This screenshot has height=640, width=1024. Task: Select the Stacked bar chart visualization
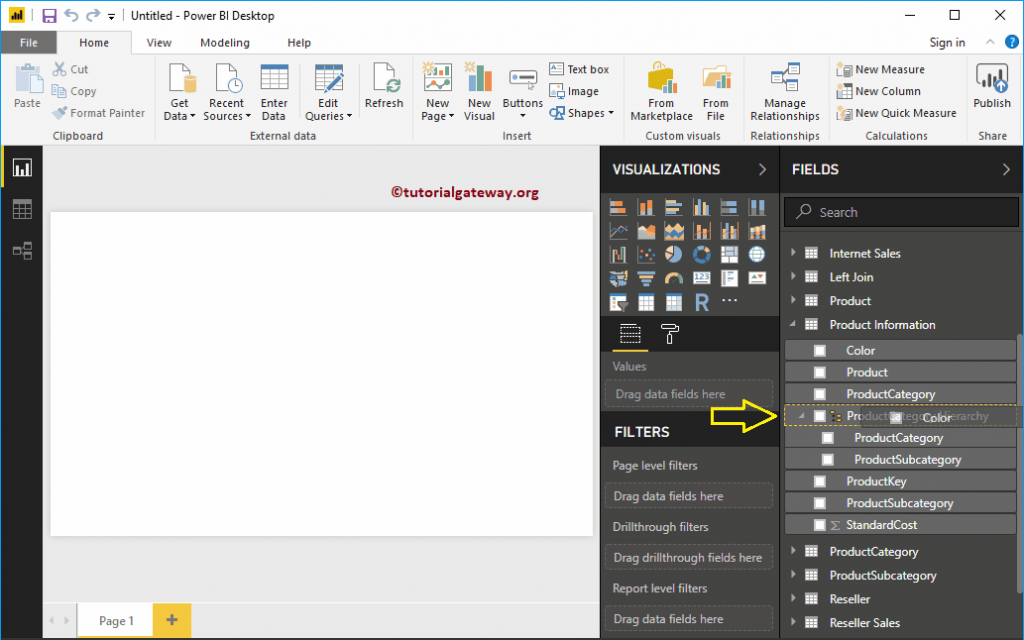click(x=618, y=207)
